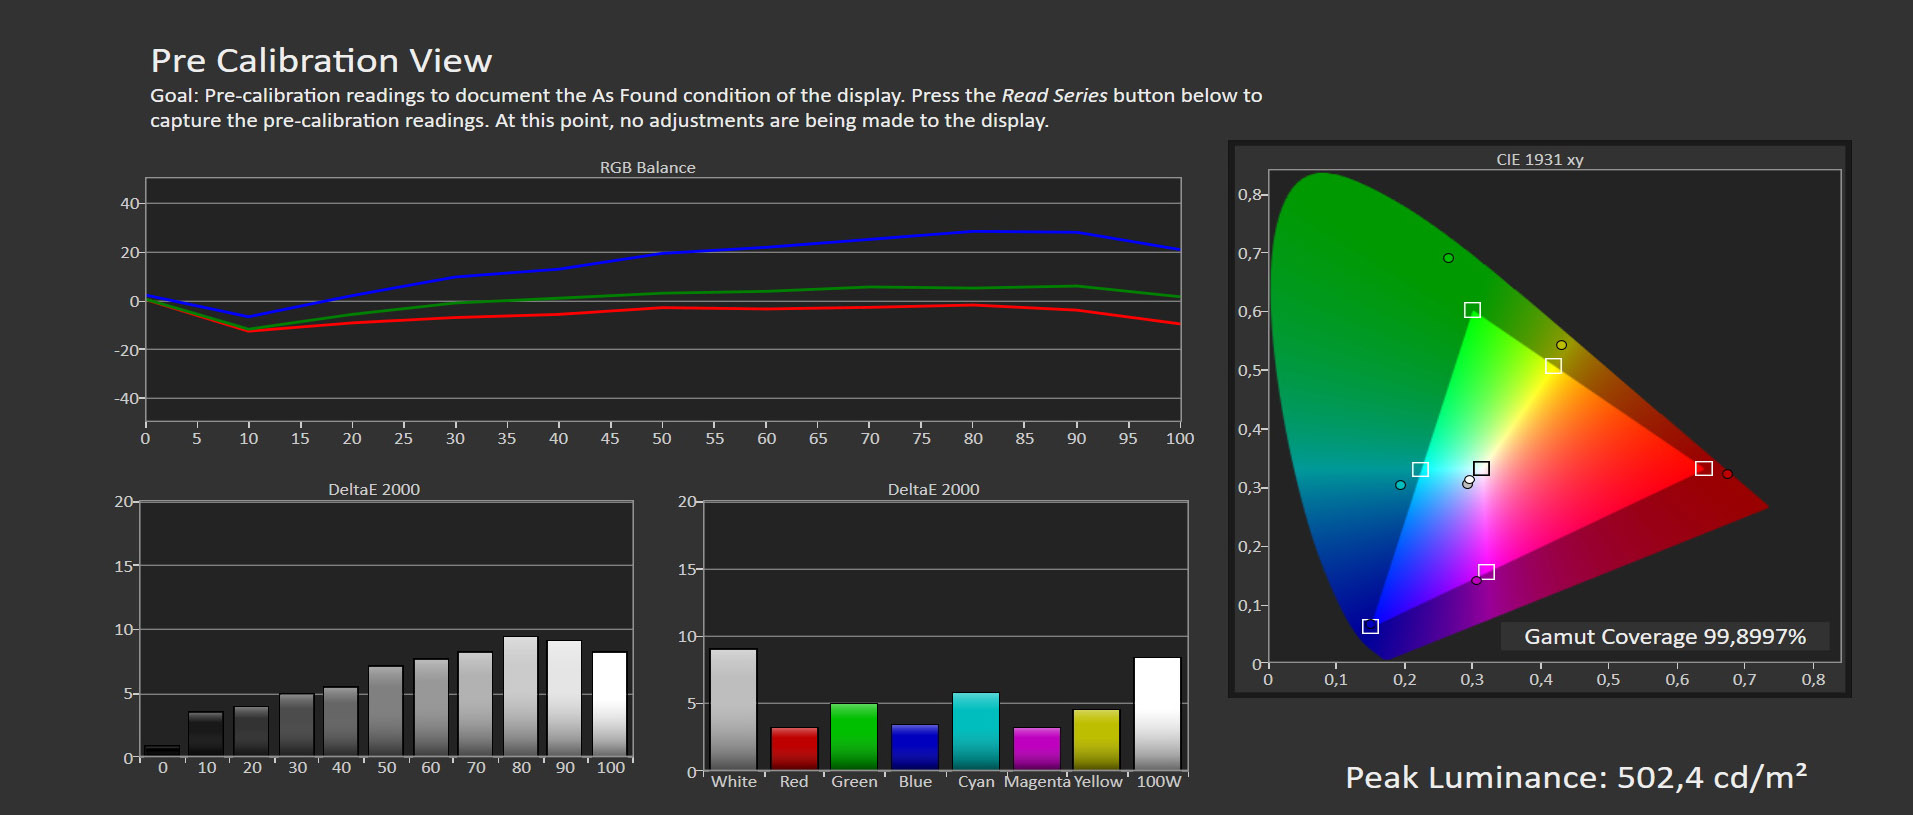Click the measured green point circle in CIE chart
Viewport: 1913px width, 815px height.
(1448, 258)
